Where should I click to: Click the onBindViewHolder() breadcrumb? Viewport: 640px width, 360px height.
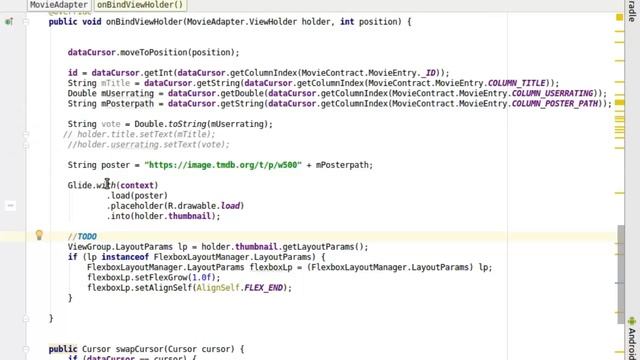click(x=140, y=5)
